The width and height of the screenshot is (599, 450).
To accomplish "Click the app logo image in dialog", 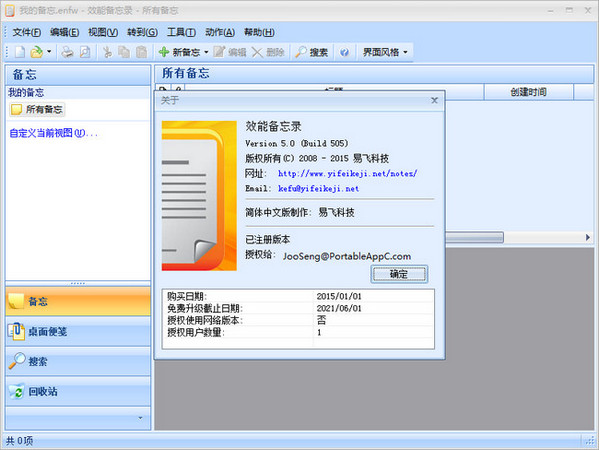I will [199, 196].
